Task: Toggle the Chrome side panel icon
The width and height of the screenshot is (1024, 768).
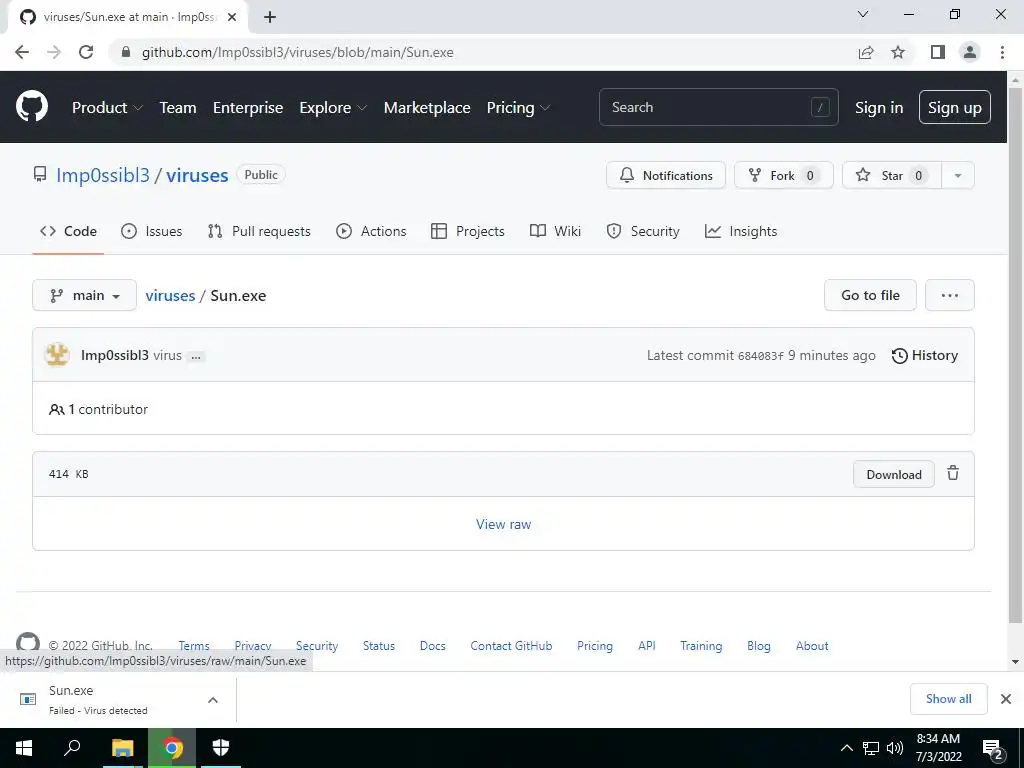Action: pos(938,52)
